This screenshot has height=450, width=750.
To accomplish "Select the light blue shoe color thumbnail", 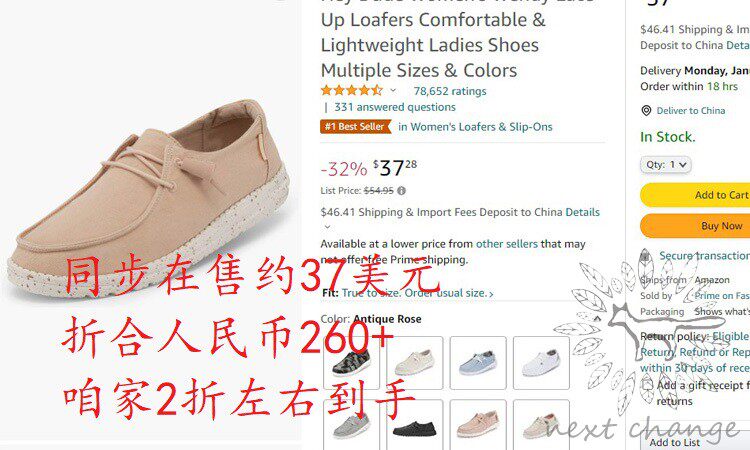I will click(x=478, y=363).
